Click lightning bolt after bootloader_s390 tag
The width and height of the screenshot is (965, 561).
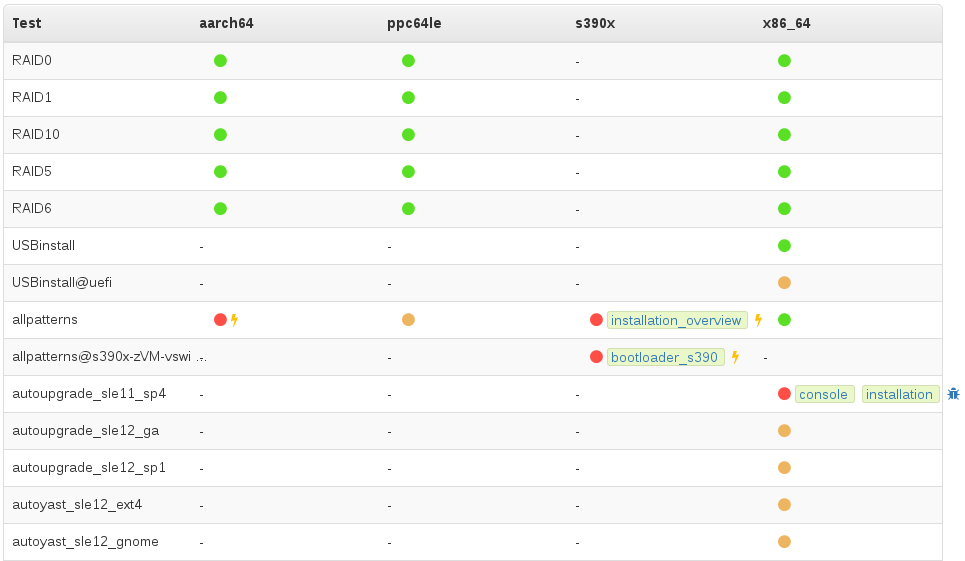(x=735, y=357)
